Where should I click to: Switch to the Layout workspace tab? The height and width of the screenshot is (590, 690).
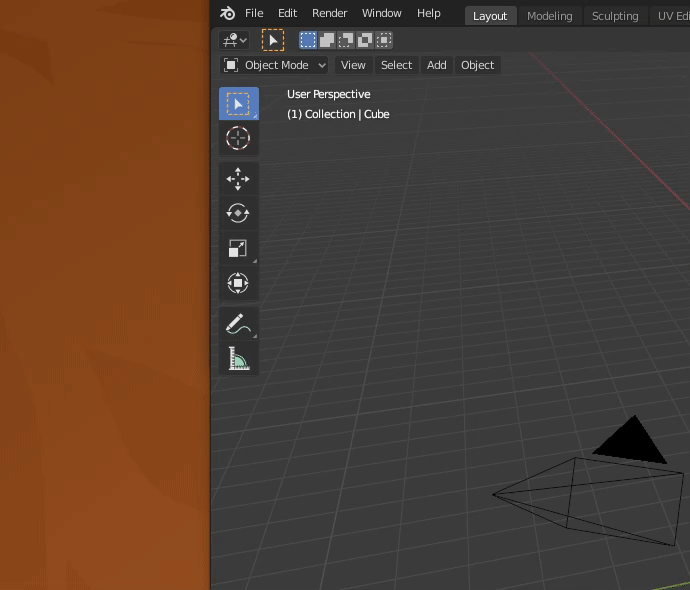tap(490, 16)
